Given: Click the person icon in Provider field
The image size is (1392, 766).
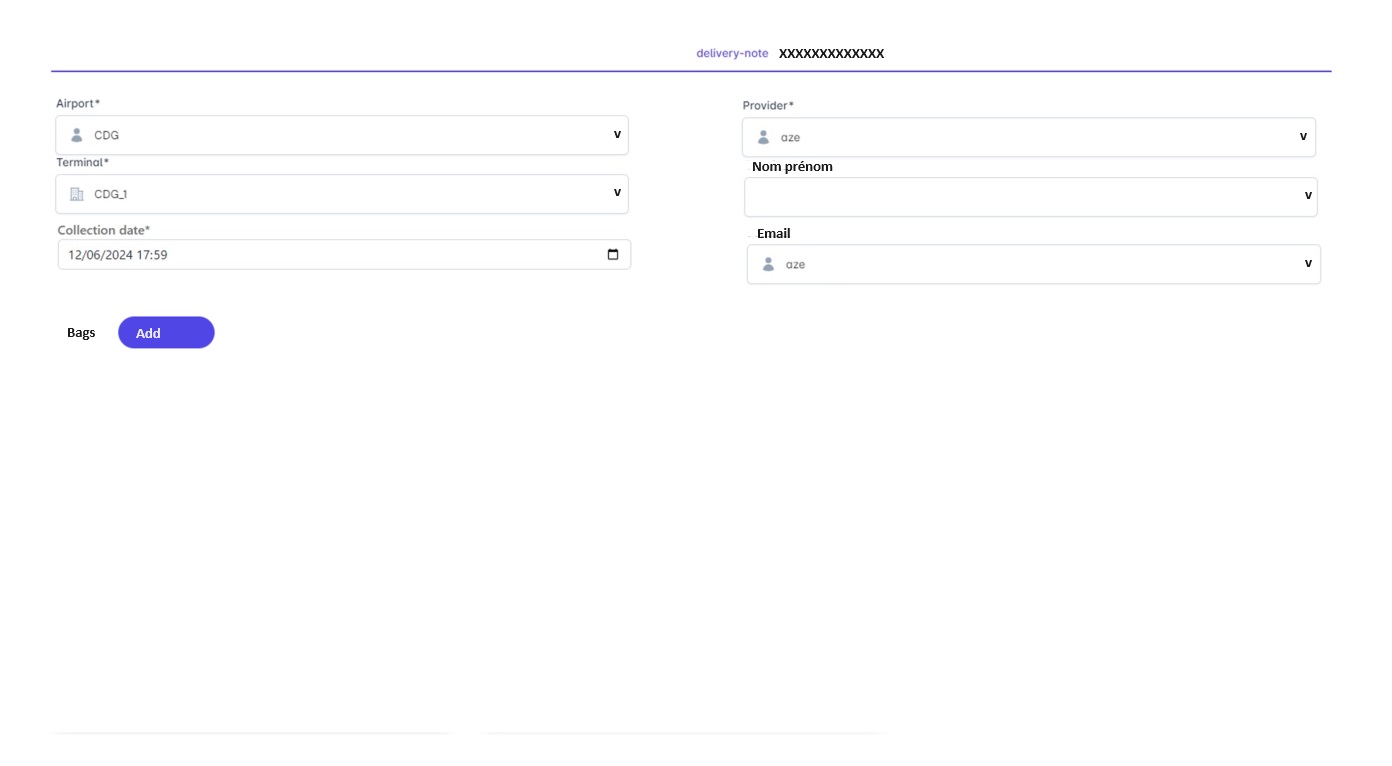Looking at the screenshot, I should coord(764,137).
